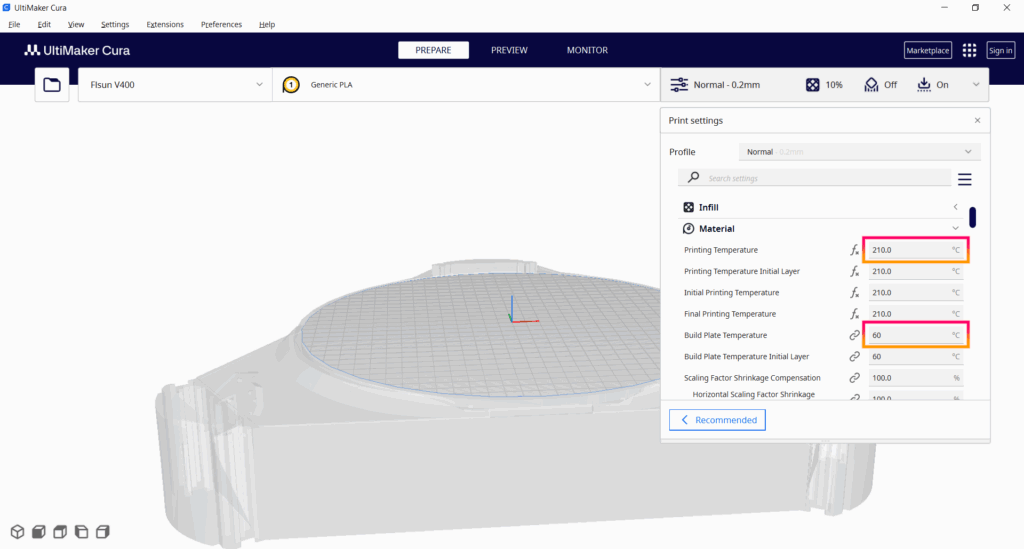Click link icon for Build Plate Temperature Initial Layer
Screen dimensions: 1024x549
(x=854, y=356)
